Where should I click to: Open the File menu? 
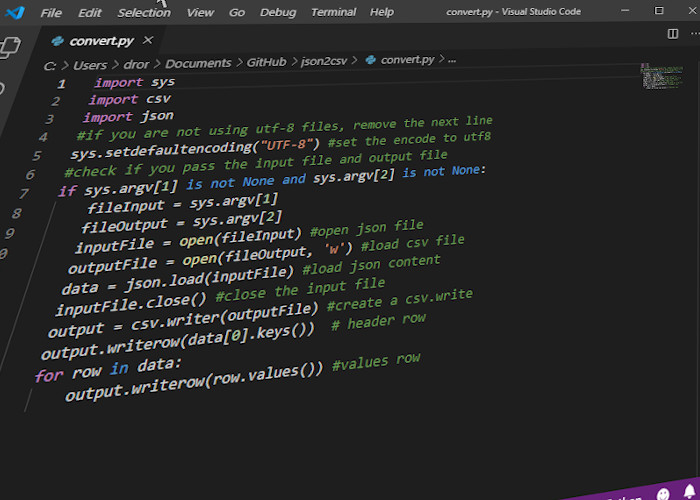point(51,12)
